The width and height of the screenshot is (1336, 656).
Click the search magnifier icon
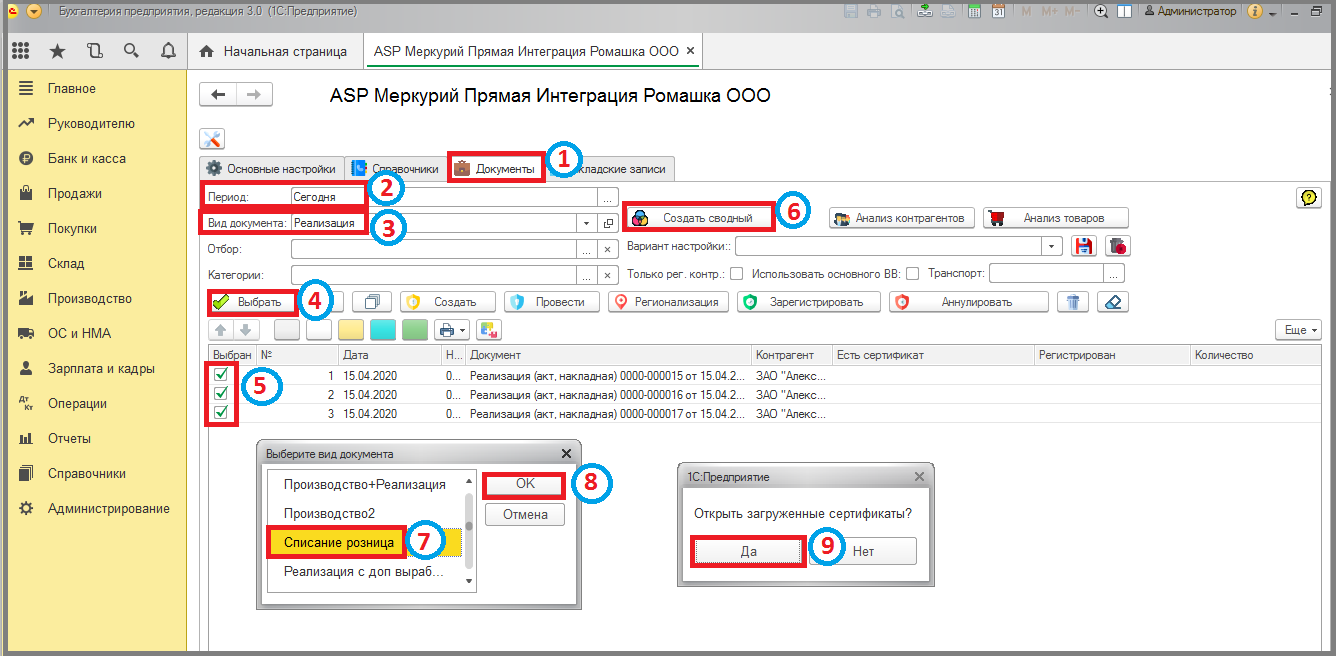[131, 51]
